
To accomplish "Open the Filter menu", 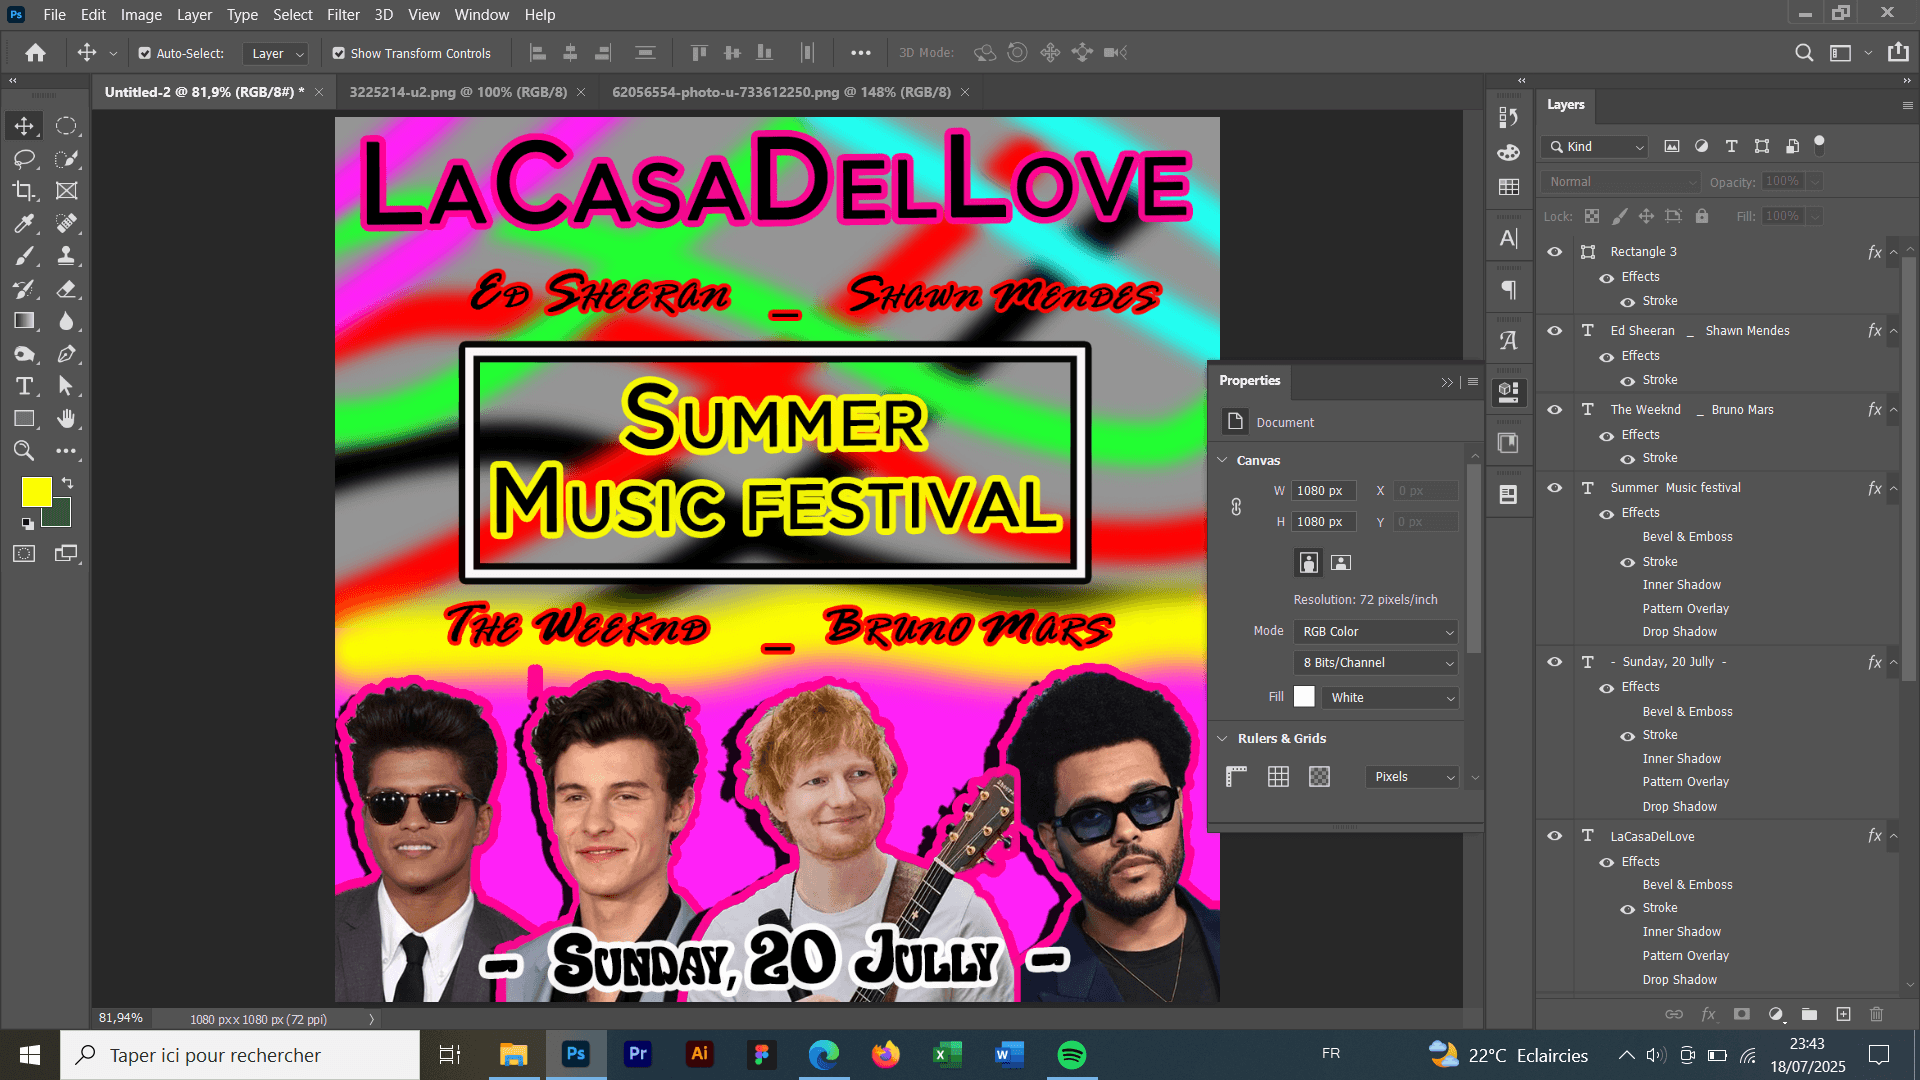I will point(342,15).
